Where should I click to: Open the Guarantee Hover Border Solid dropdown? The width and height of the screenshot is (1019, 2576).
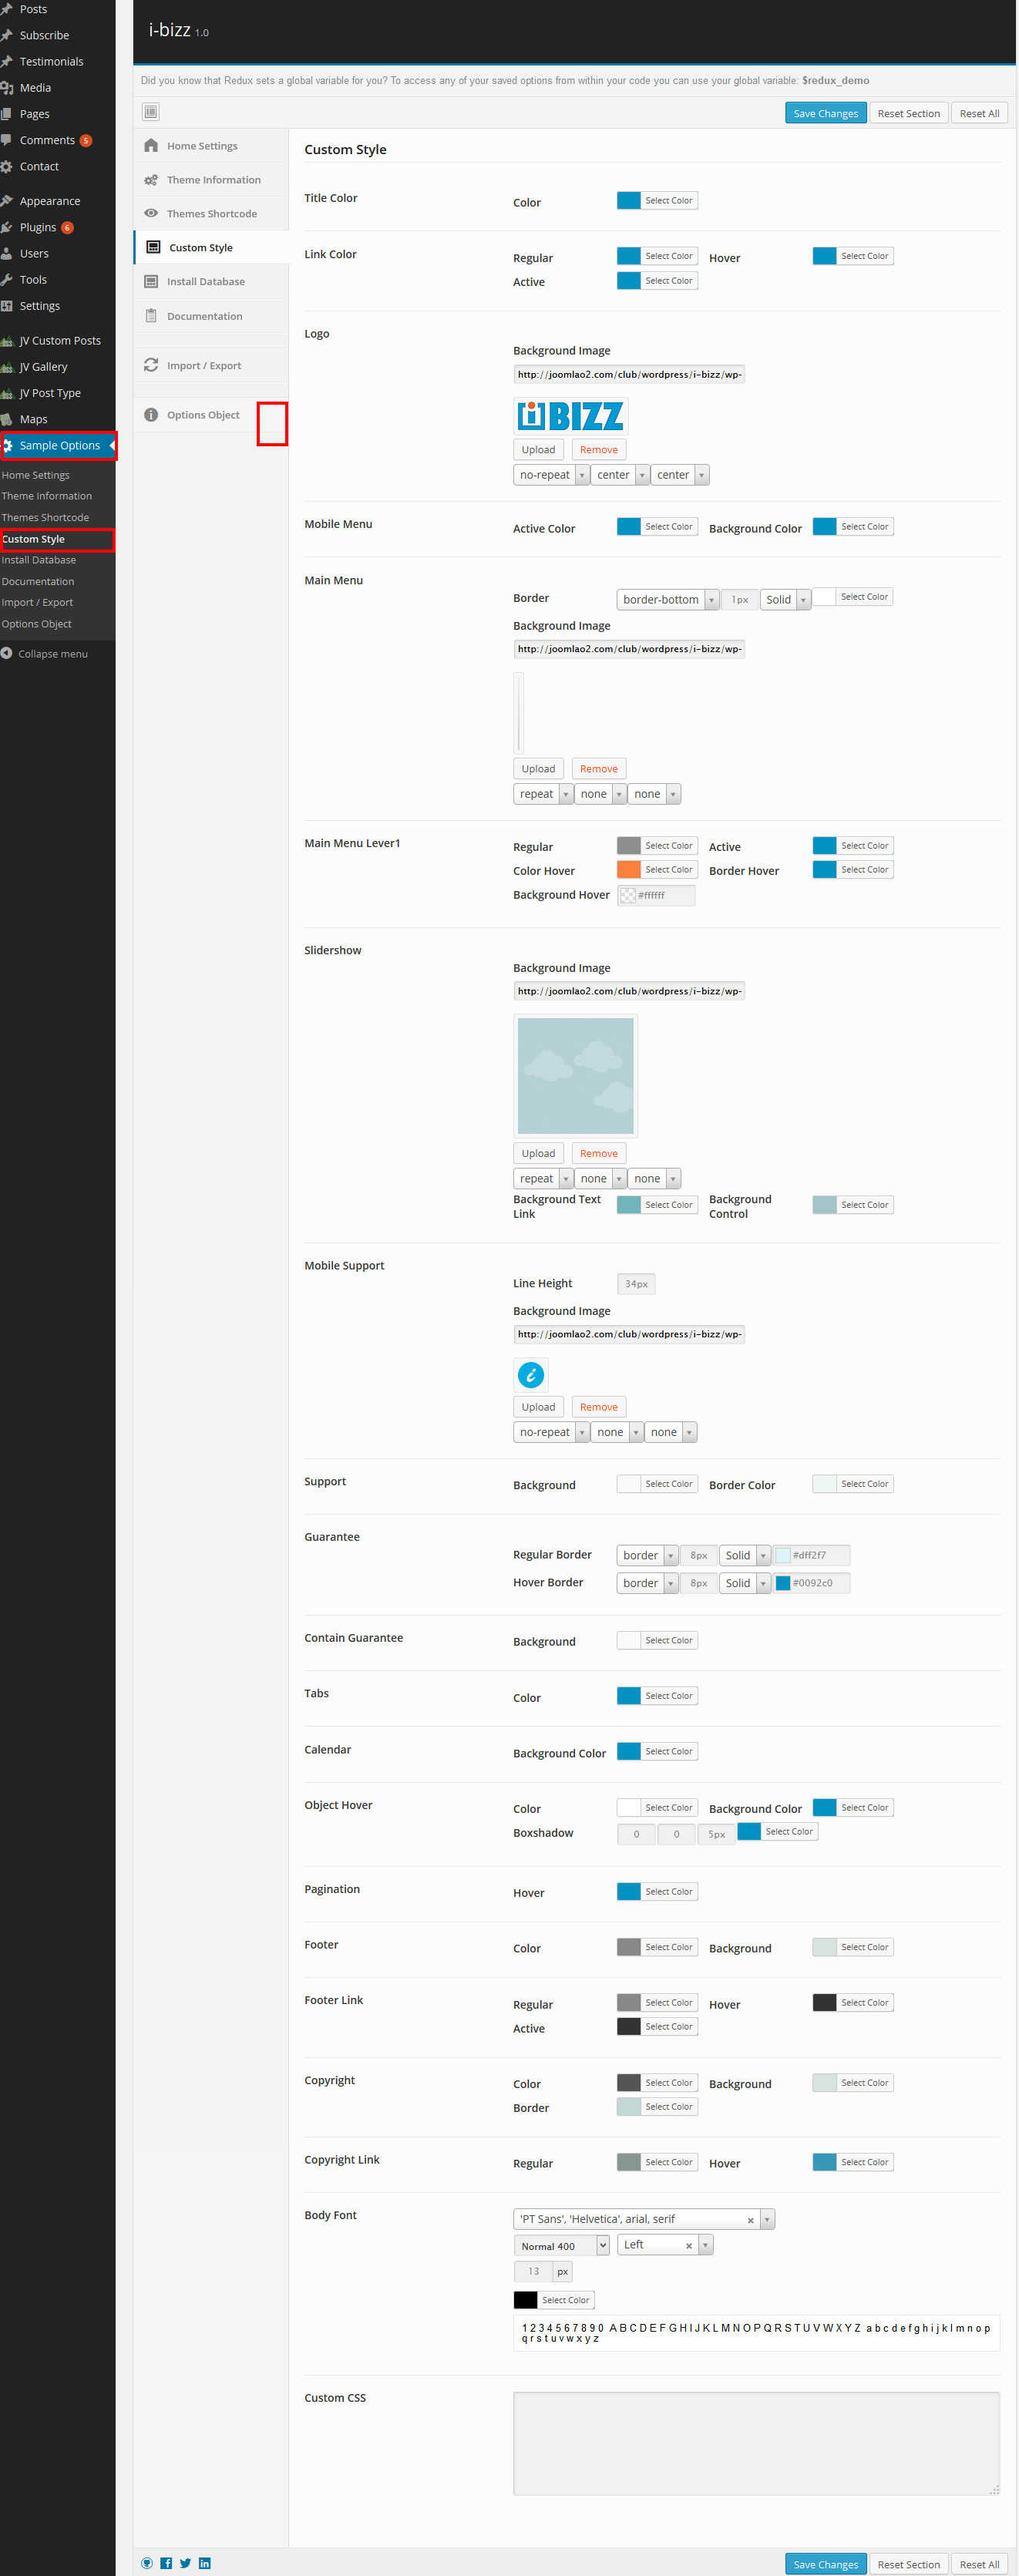pyautogui.click(x=745, y=1583)
